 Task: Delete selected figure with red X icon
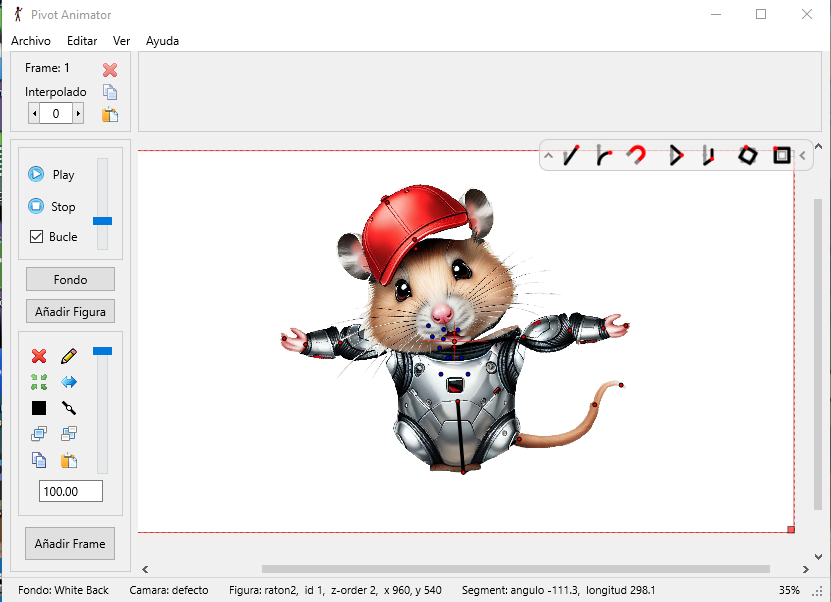coord(39,356)
